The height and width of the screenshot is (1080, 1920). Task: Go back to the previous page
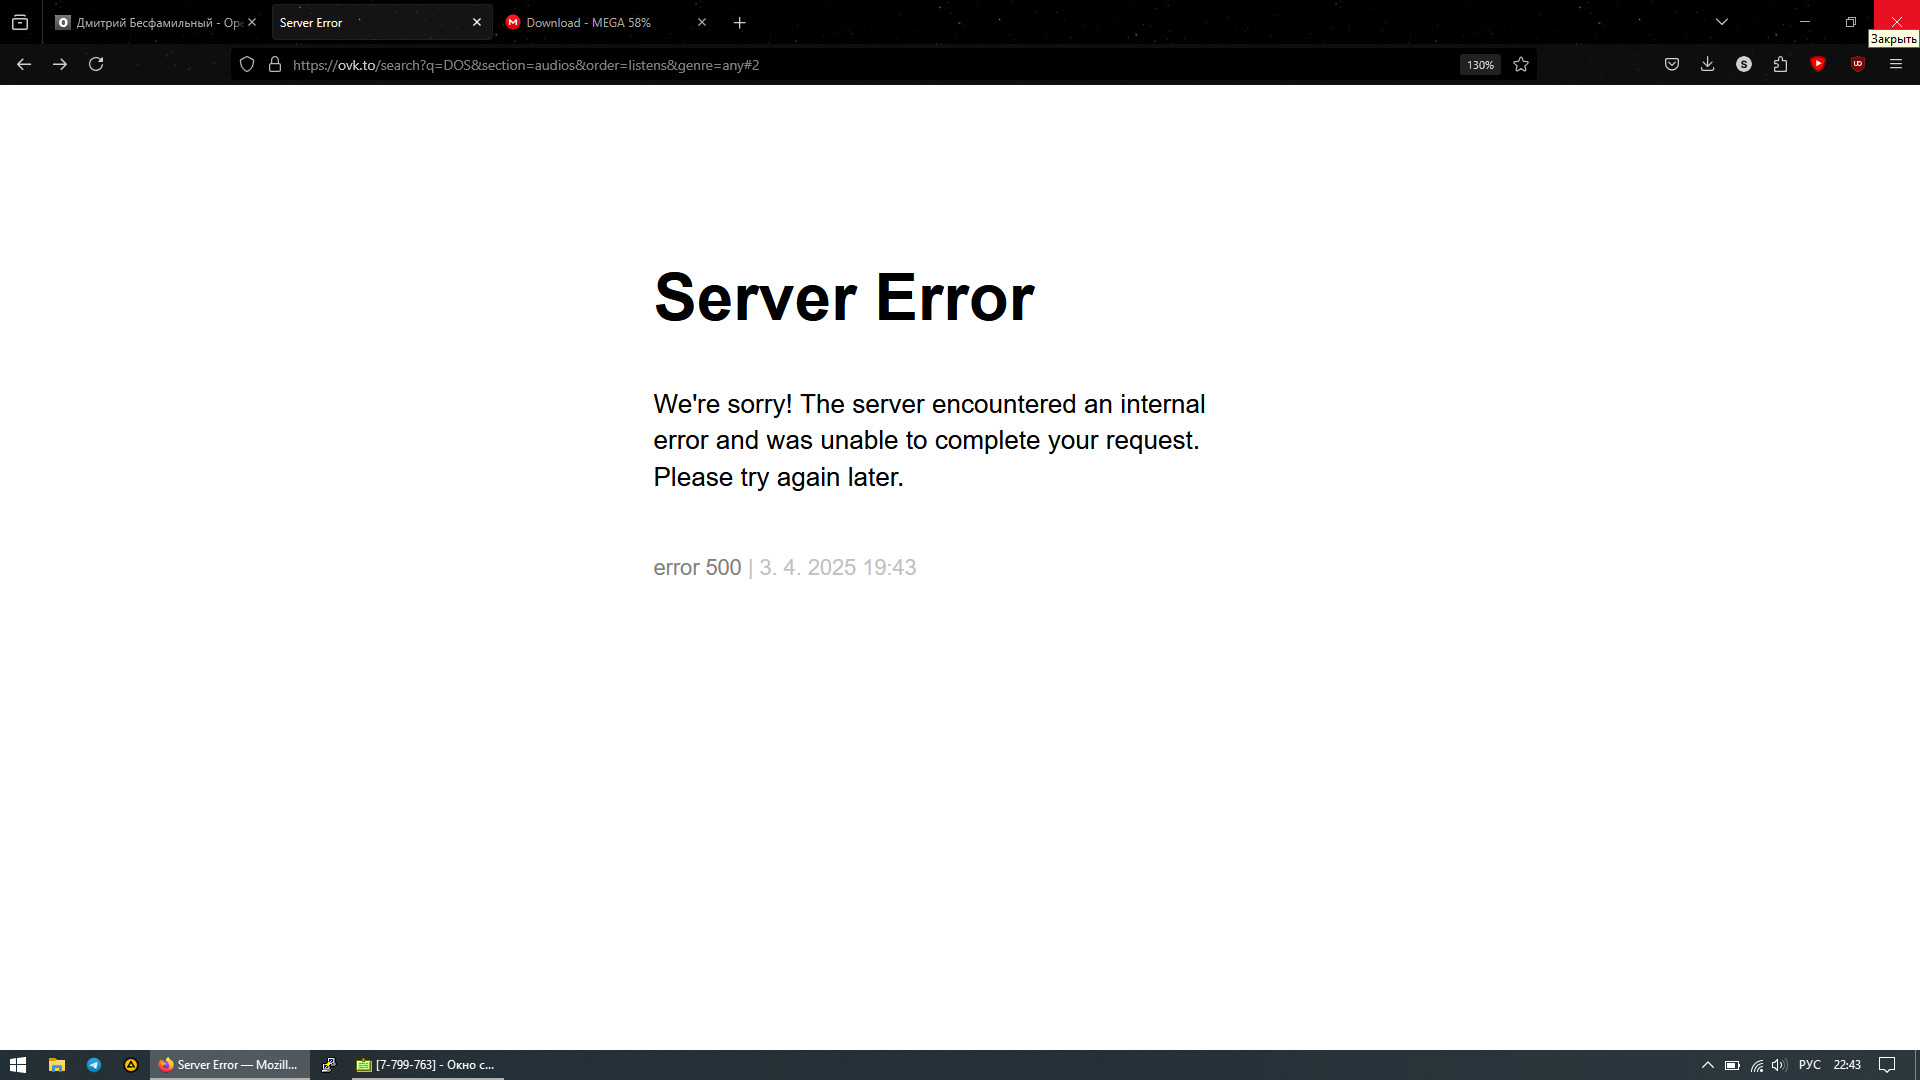24,64
